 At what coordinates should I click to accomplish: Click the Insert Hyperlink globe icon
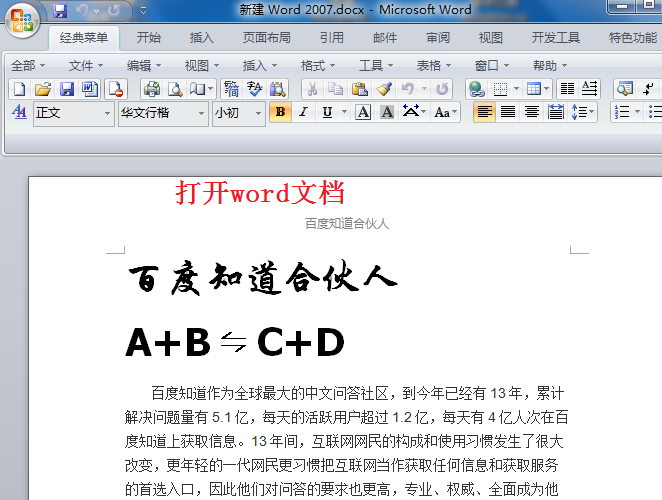(476, 89)
